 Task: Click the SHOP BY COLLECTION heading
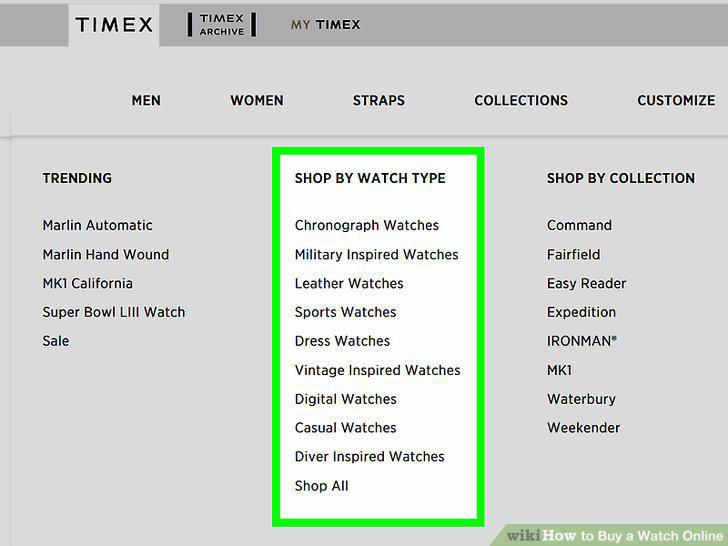click(x=621, y=178)
